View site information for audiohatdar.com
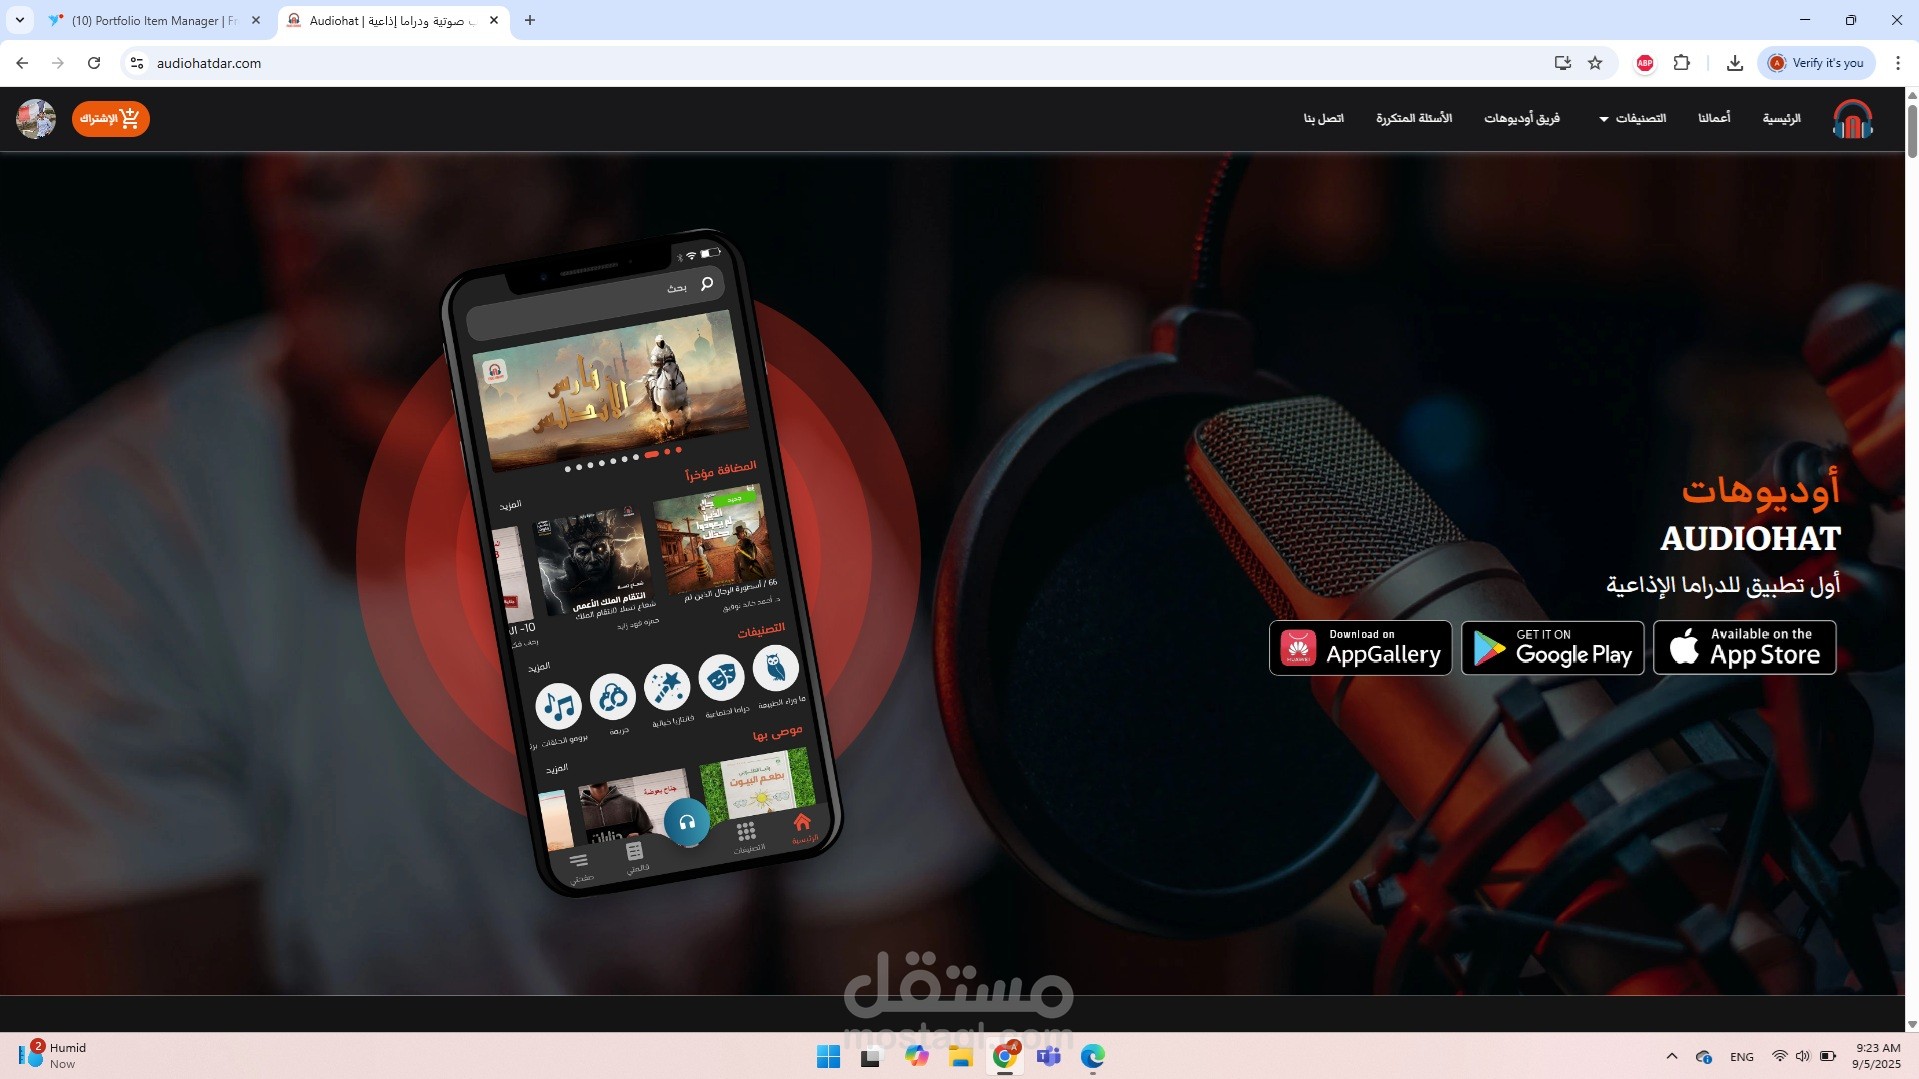 click(x=137, y=63)
